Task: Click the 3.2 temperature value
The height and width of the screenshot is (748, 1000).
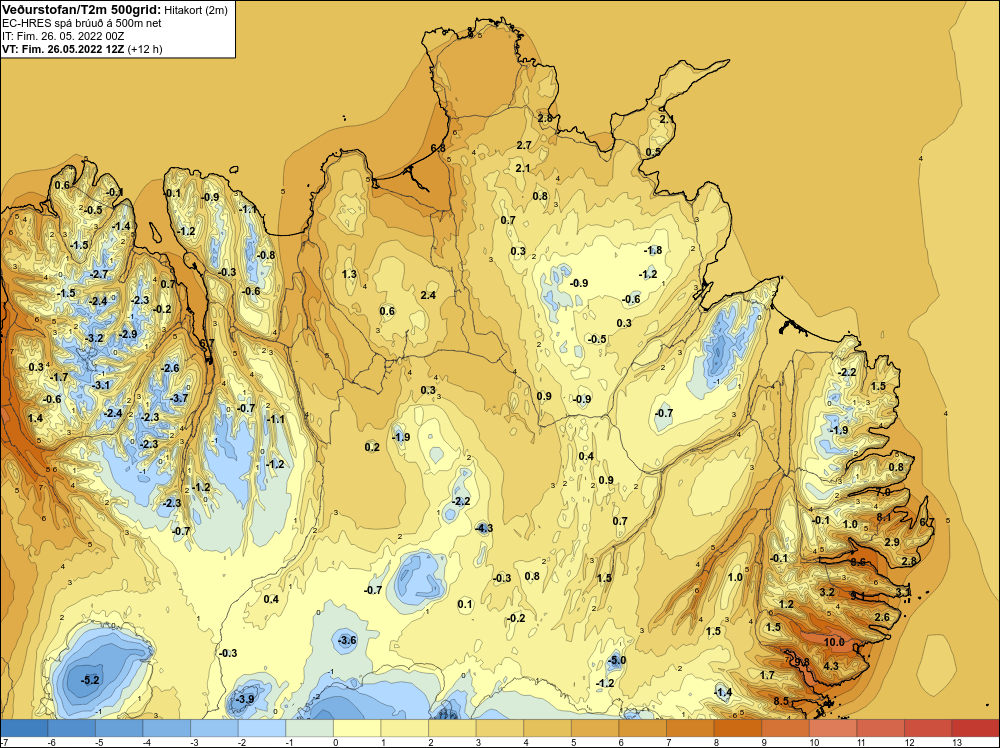Action: (827, 592)
